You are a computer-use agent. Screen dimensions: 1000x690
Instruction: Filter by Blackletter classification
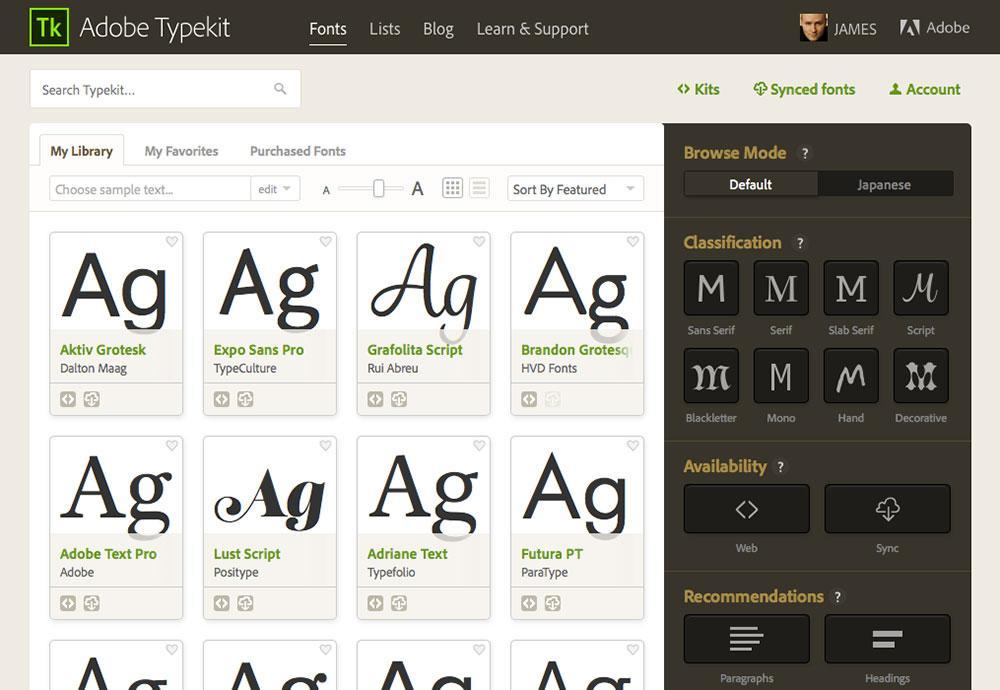coord(711,376)
